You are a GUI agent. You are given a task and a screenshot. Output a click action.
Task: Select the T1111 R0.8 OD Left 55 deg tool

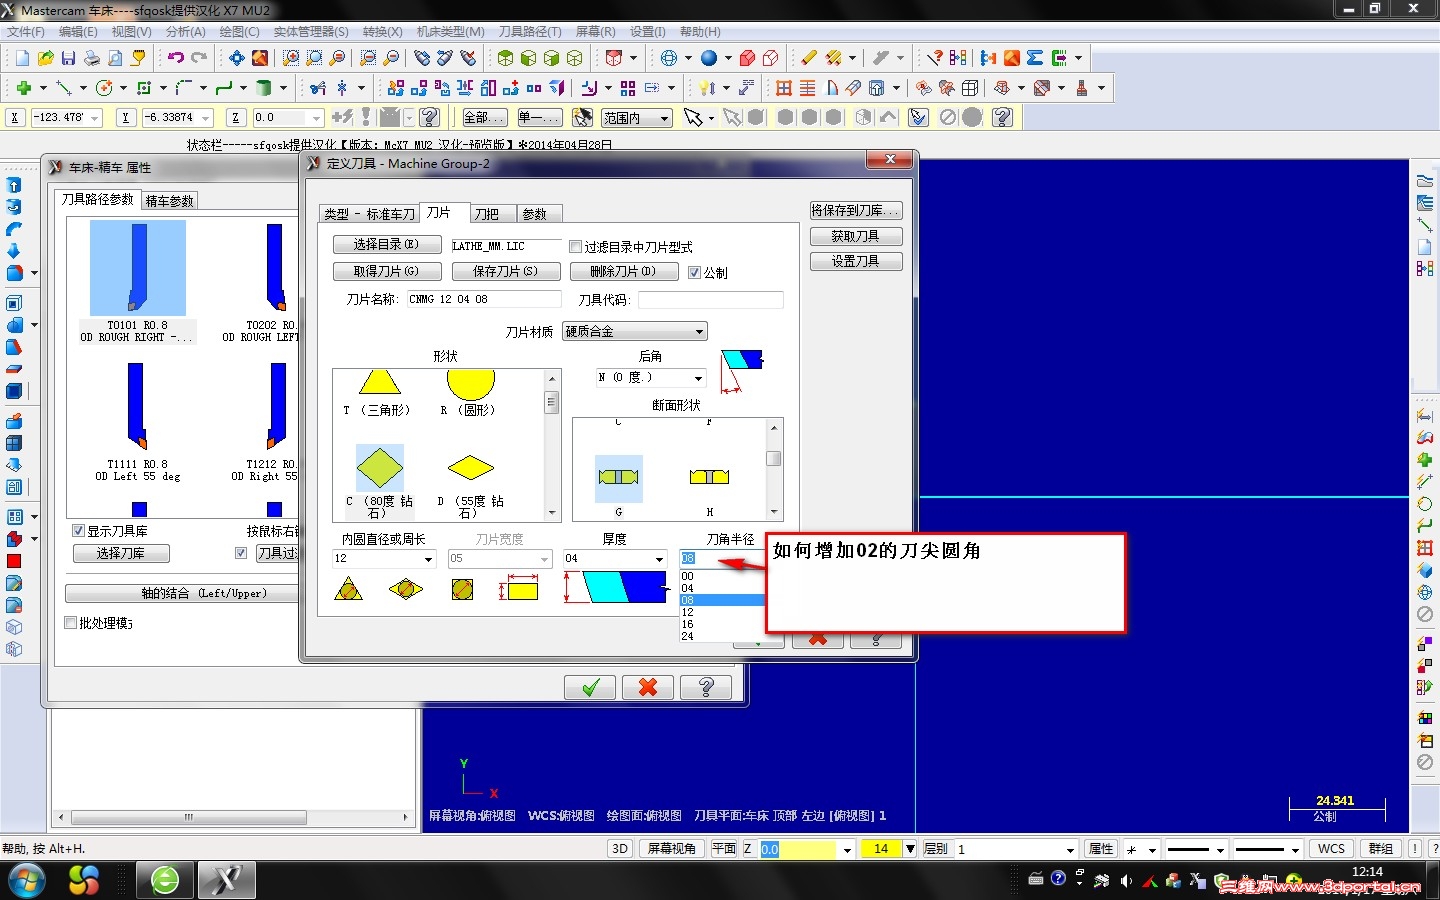coord(138,422)
